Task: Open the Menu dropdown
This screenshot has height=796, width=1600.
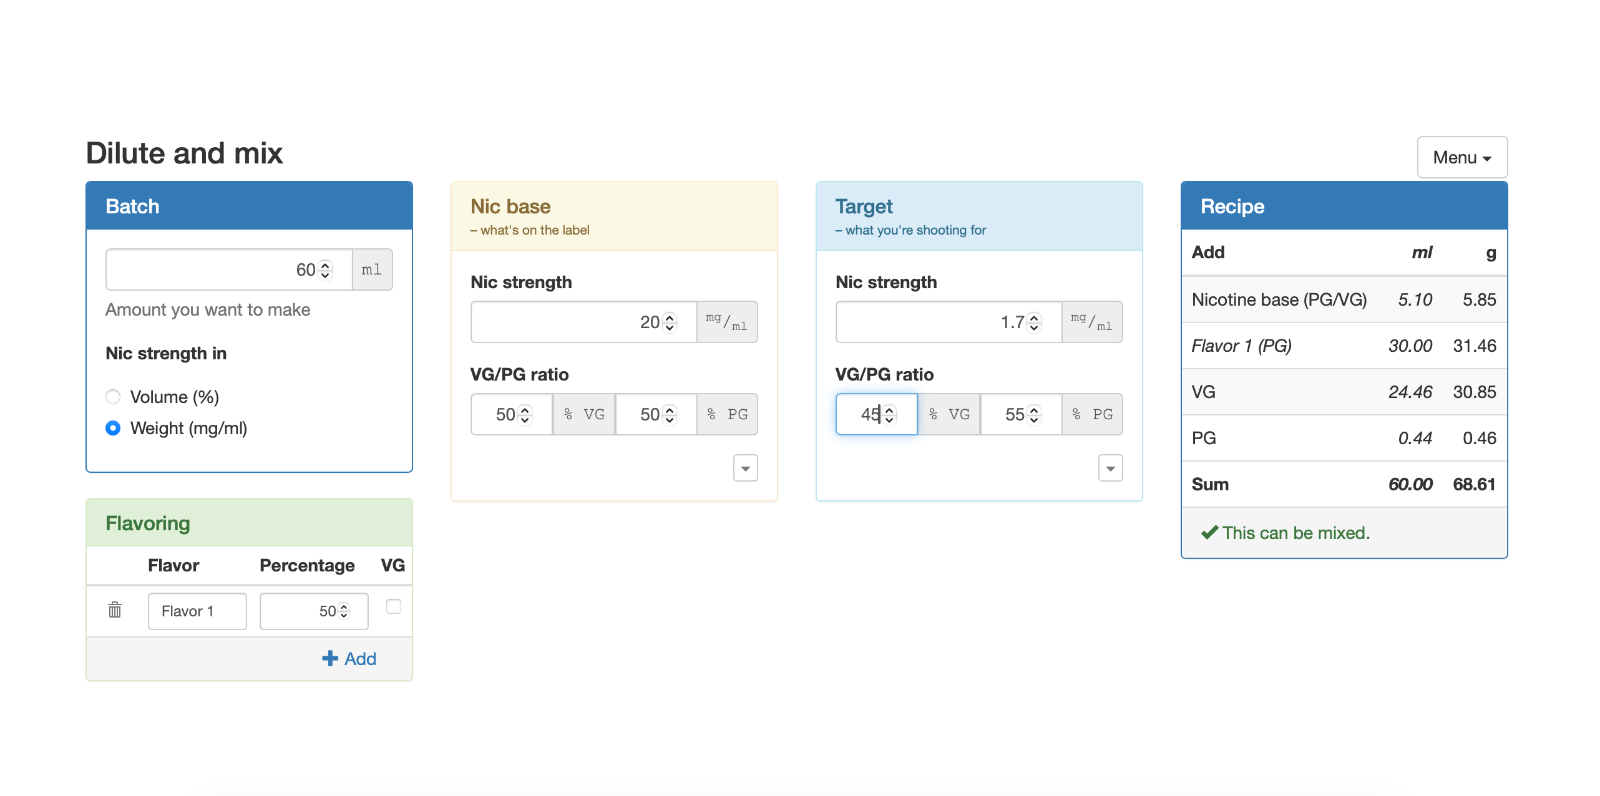Action: click(x=1462, y=157)
